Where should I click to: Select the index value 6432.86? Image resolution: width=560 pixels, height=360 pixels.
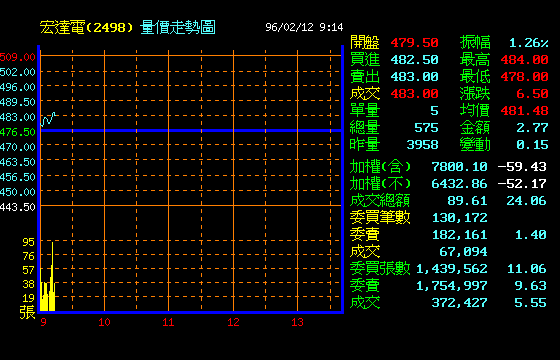(459, 184)
